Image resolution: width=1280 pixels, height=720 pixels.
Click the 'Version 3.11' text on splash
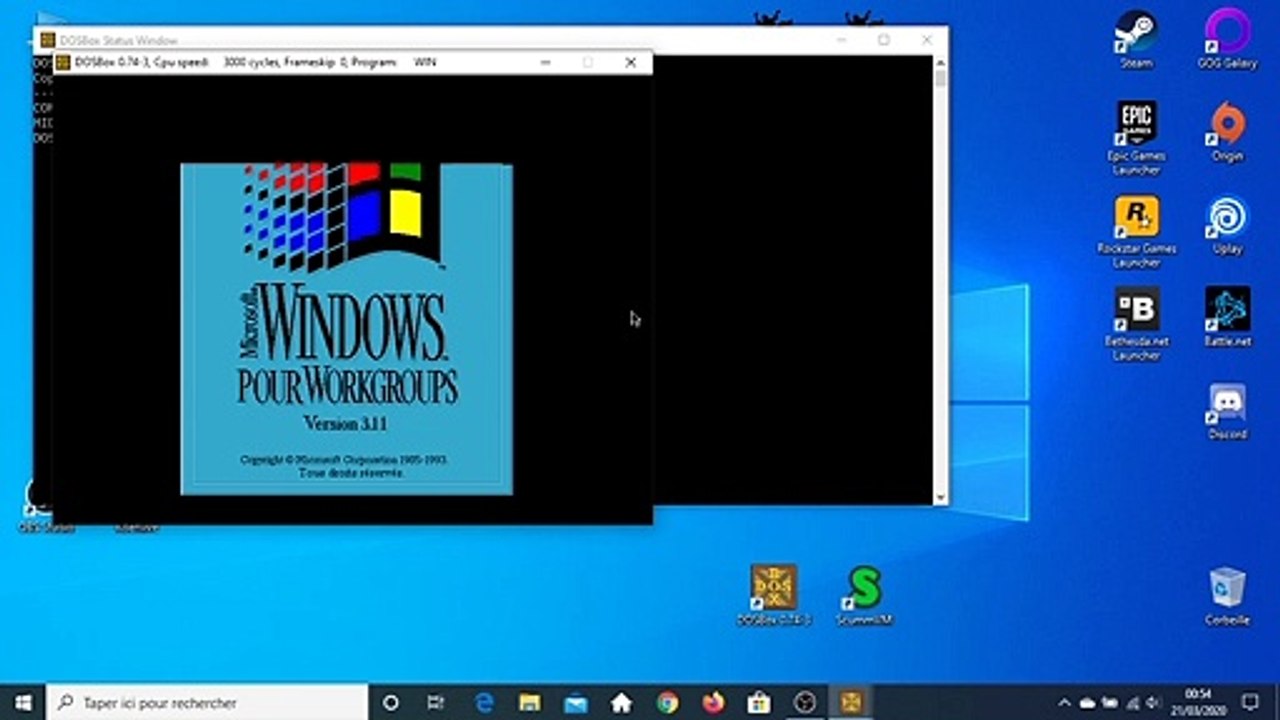(345, 424)
